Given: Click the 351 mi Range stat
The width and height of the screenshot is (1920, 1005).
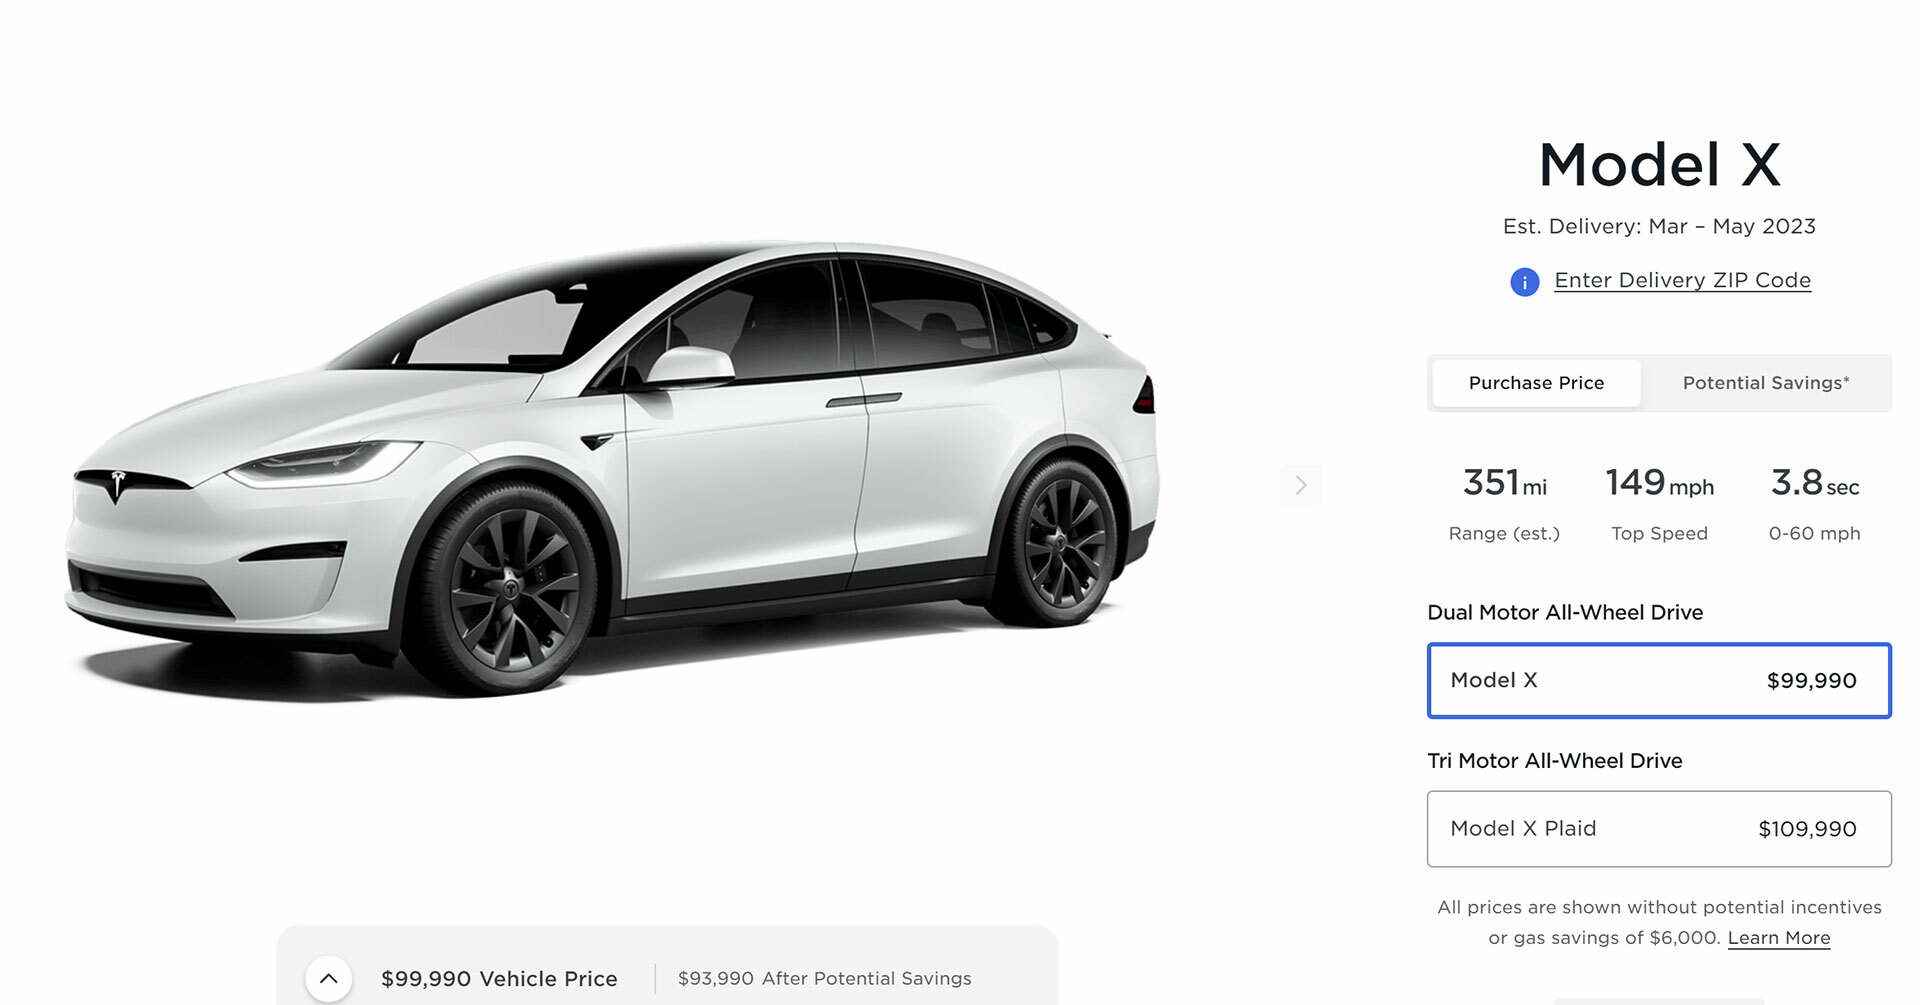Looking at the screenshot, I should coord(1504,505).
